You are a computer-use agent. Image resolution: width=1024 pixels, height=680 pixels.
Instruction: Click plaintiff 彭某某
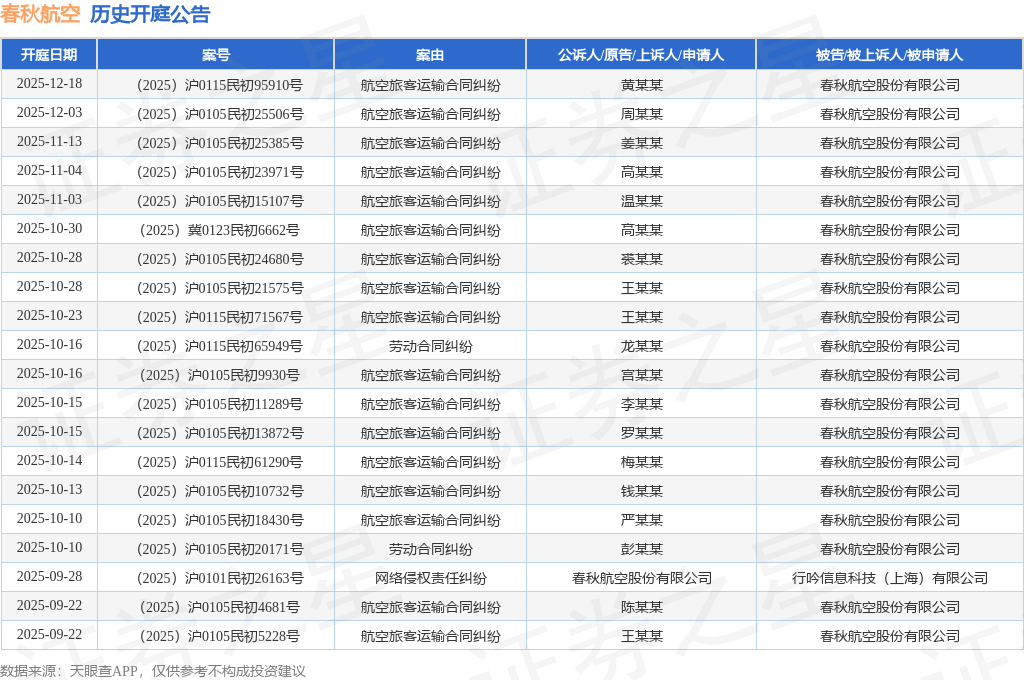(x=641, y=549)
